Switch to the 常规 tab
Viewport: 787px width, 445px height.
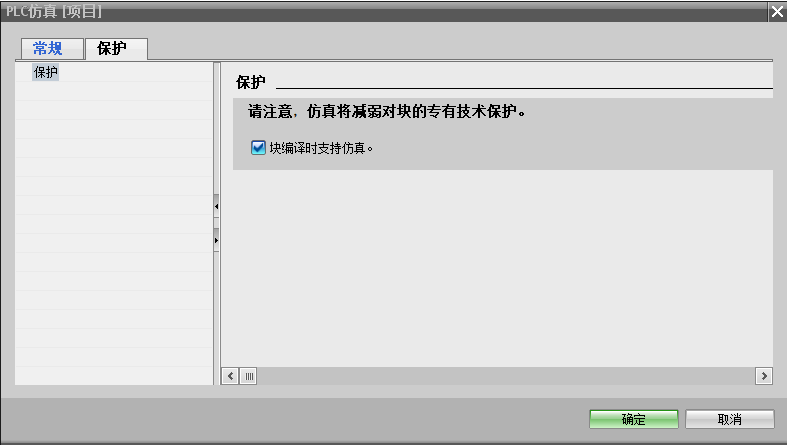tap(52, 49)
